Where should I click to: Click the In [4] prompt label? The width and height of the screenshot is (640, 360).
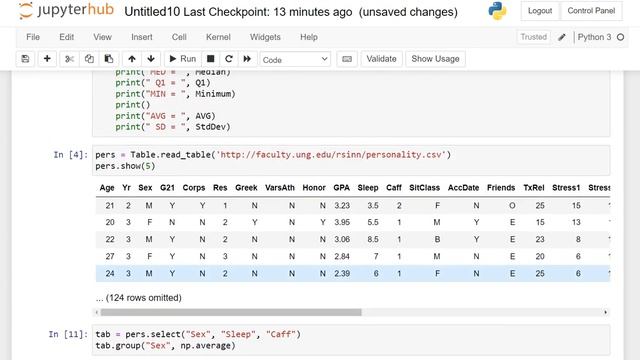point(71,155)
